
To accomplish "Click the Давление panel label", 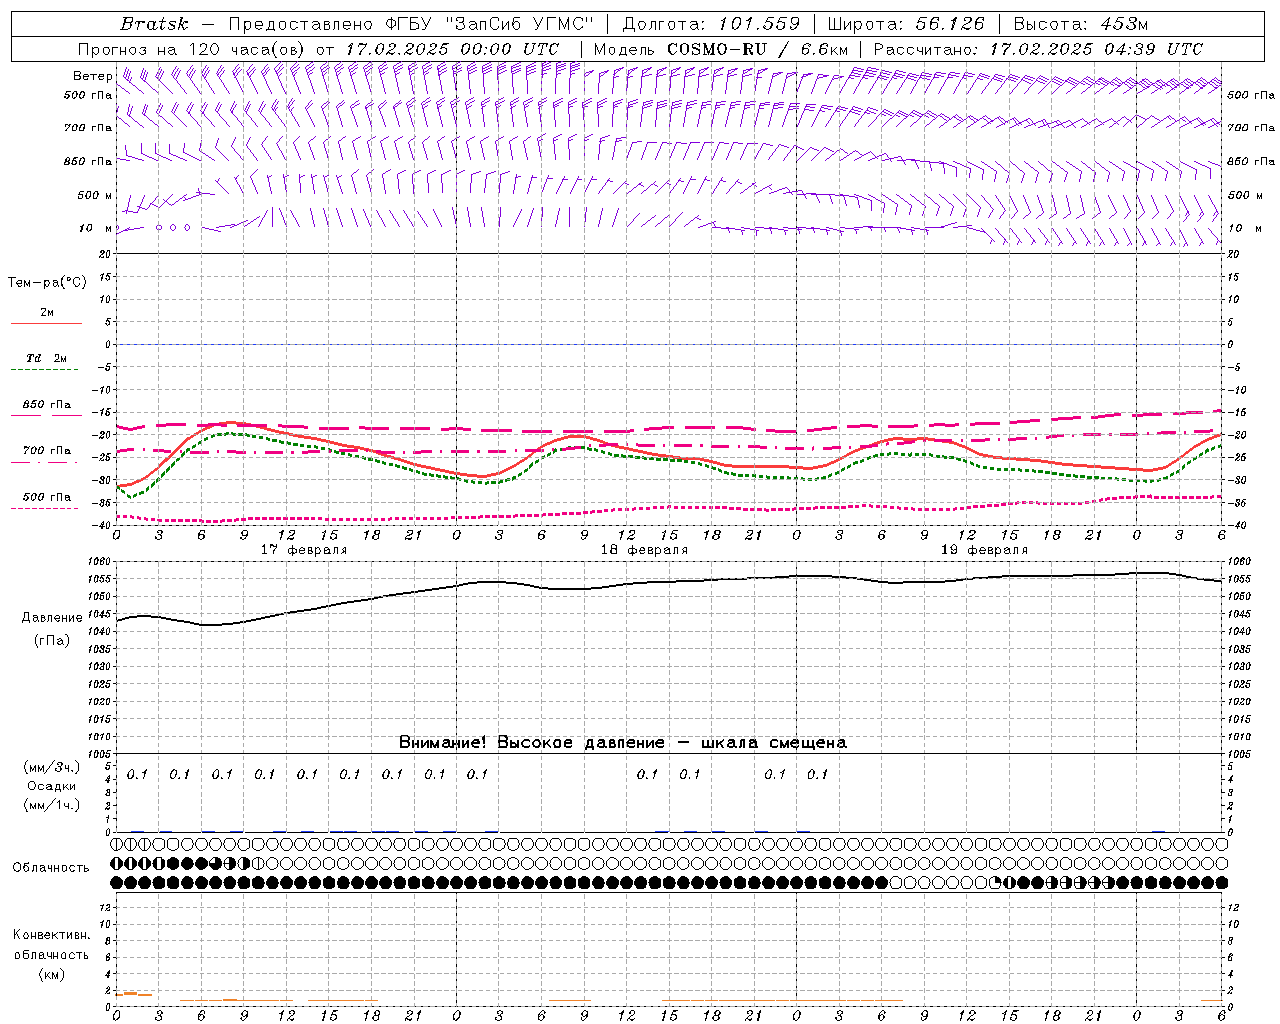I will 52,618.
